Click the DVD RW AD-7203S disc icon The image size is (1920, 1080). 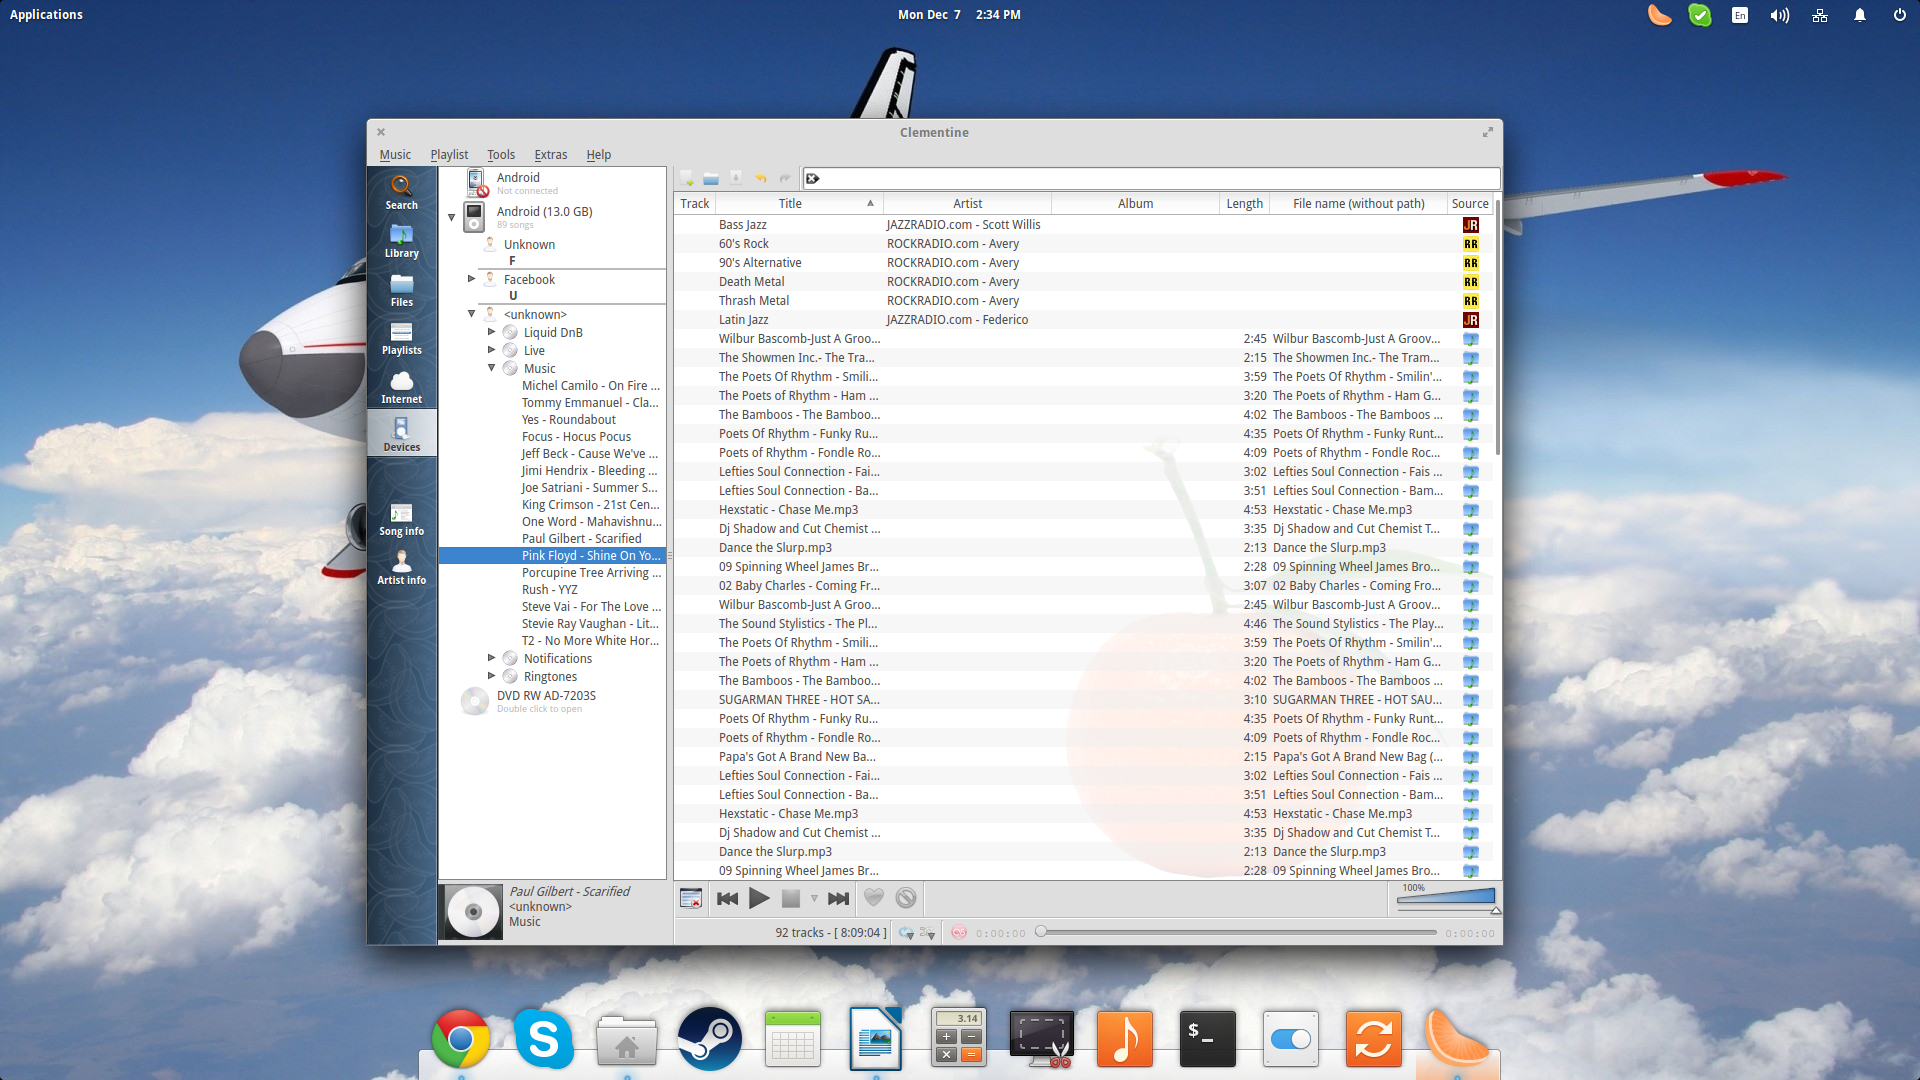[x=474, y=701]
